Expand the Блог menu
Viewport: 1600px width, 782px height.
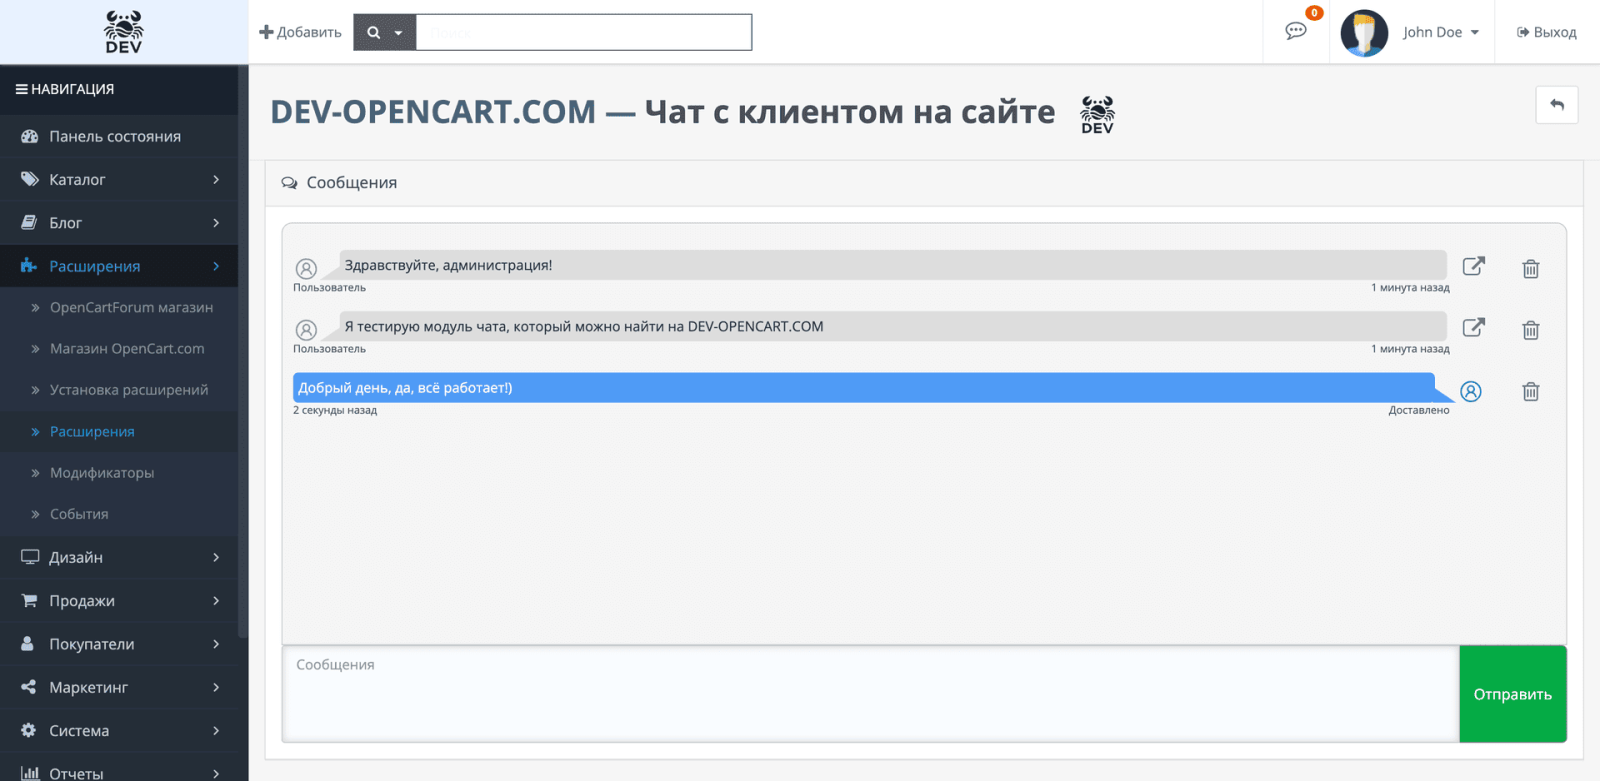point(119,222)
